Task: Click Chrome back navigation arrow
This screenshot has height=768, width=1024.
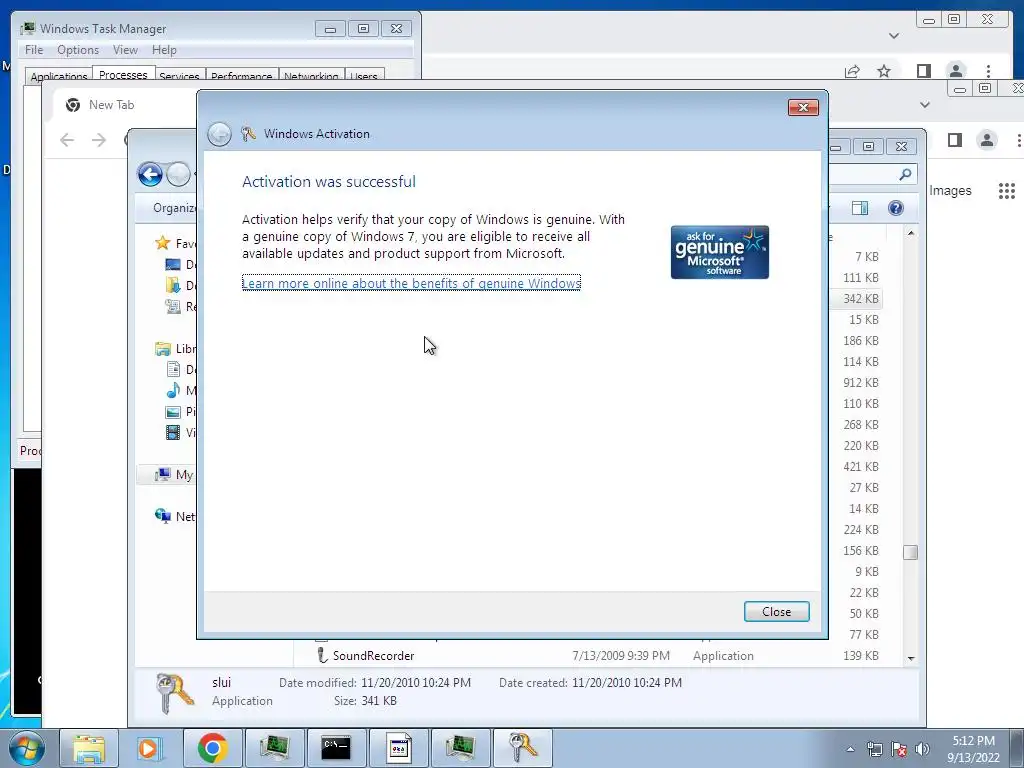Action: (67, 140)
